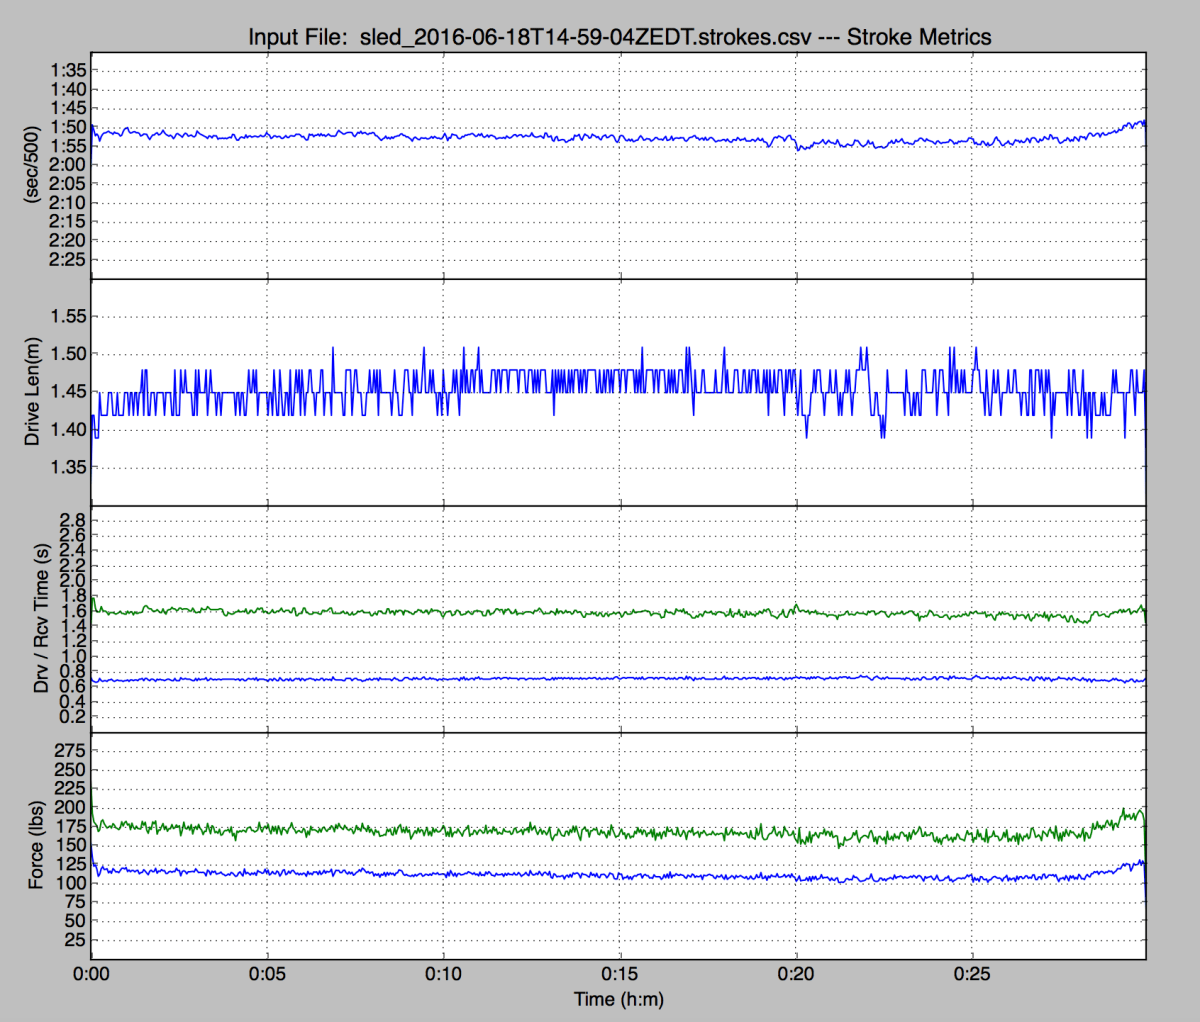Screen dimensions: 1200x1022
Task: Select the 0:10 time tick label
Action: [443, 974]
